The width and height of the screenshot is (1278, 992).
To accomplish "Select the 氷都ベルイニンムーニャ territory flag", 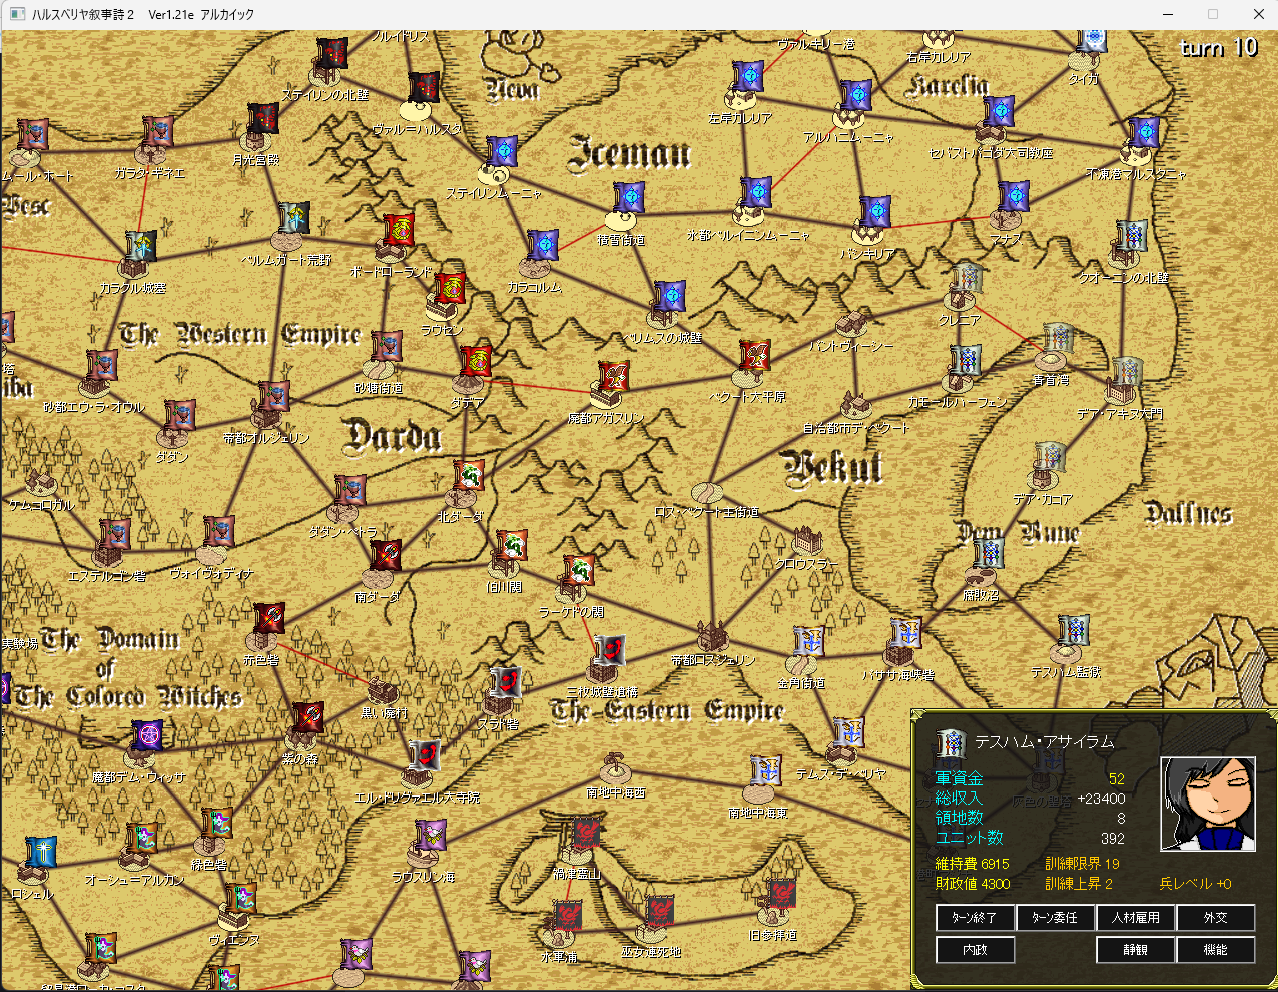I will 757,193.
